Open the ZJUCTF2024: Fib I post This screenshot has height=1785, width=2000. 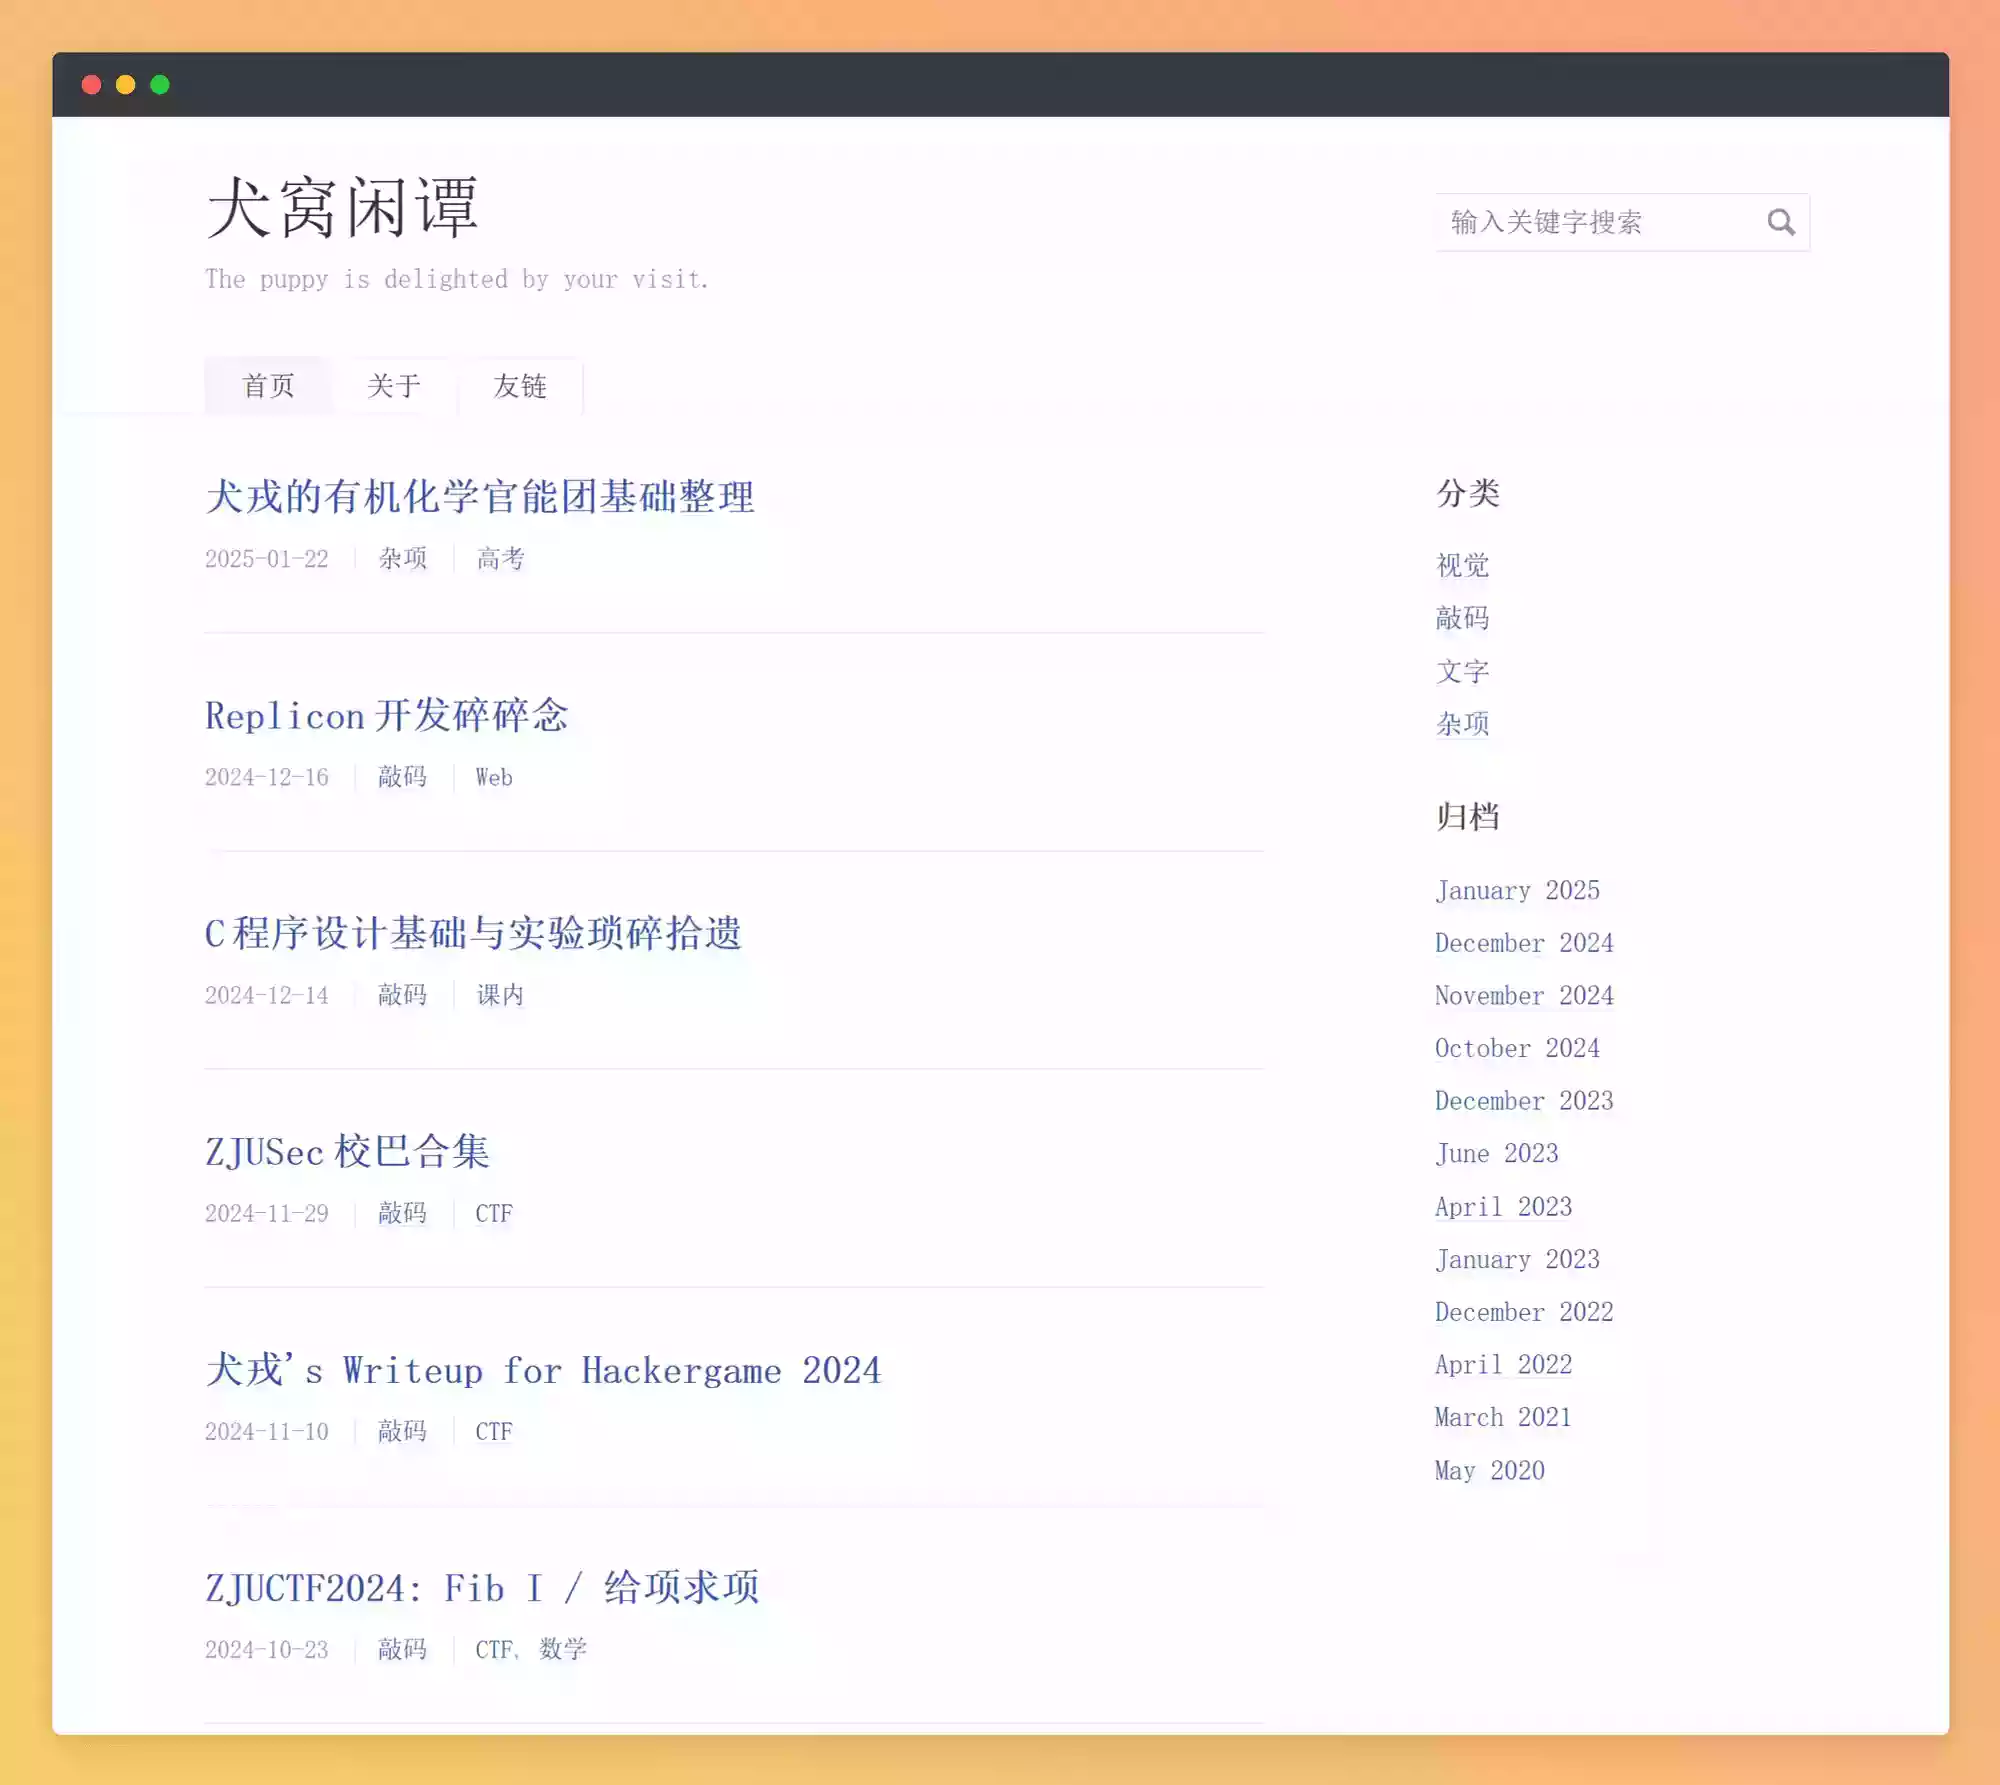pyautogui.click(x=481, y=1587)
